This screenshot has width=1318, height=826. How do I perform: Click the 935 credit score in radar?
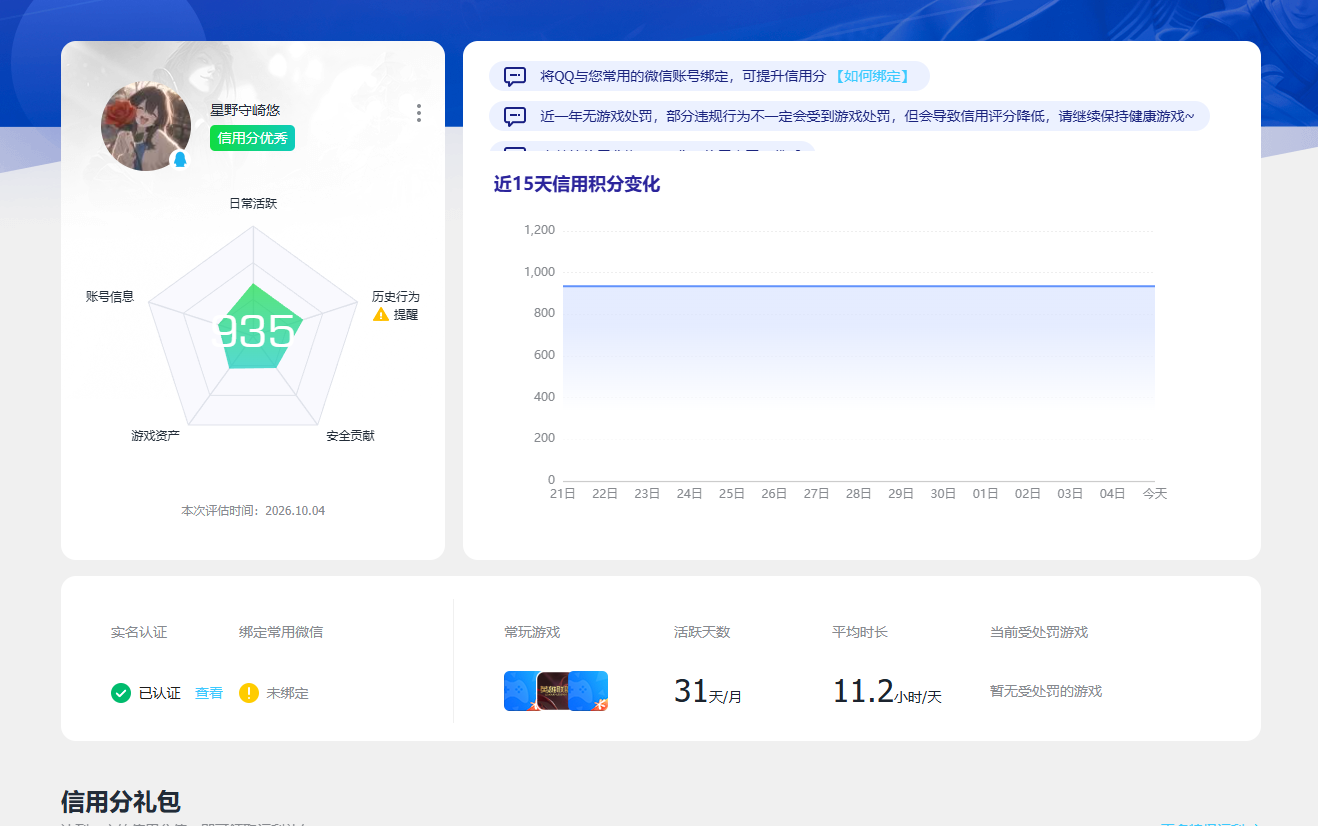(256, 332)
